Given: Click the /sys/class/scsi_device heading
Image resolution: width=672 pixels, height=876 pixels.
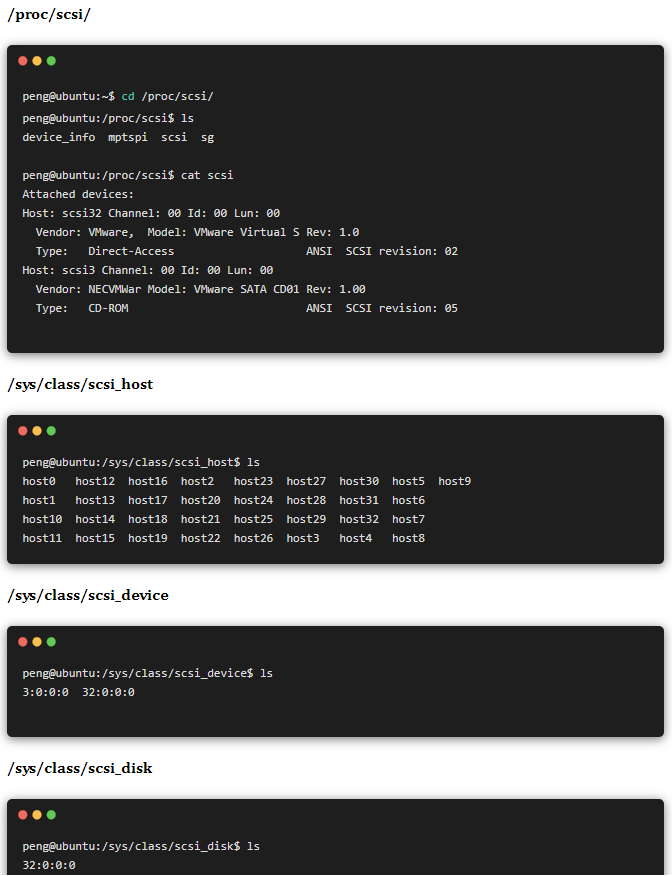Looking at the screenshot, I should point(88,595).
